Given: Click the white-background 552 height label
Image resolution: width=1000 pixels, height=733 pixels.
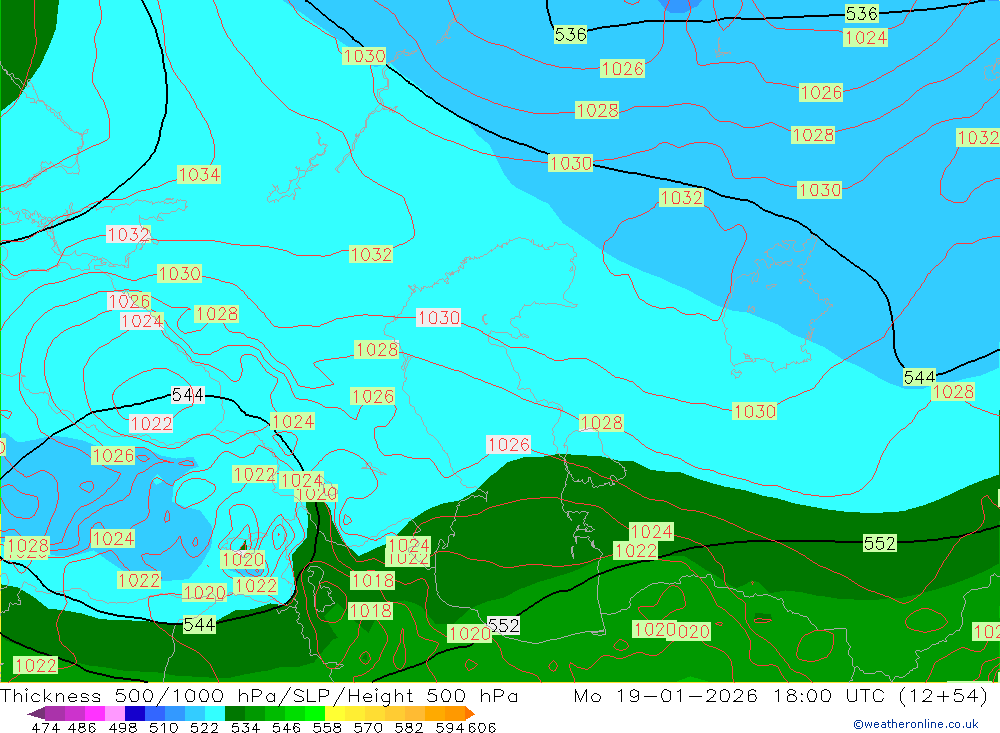Looking at the screenshot, I should click(504, 626).
